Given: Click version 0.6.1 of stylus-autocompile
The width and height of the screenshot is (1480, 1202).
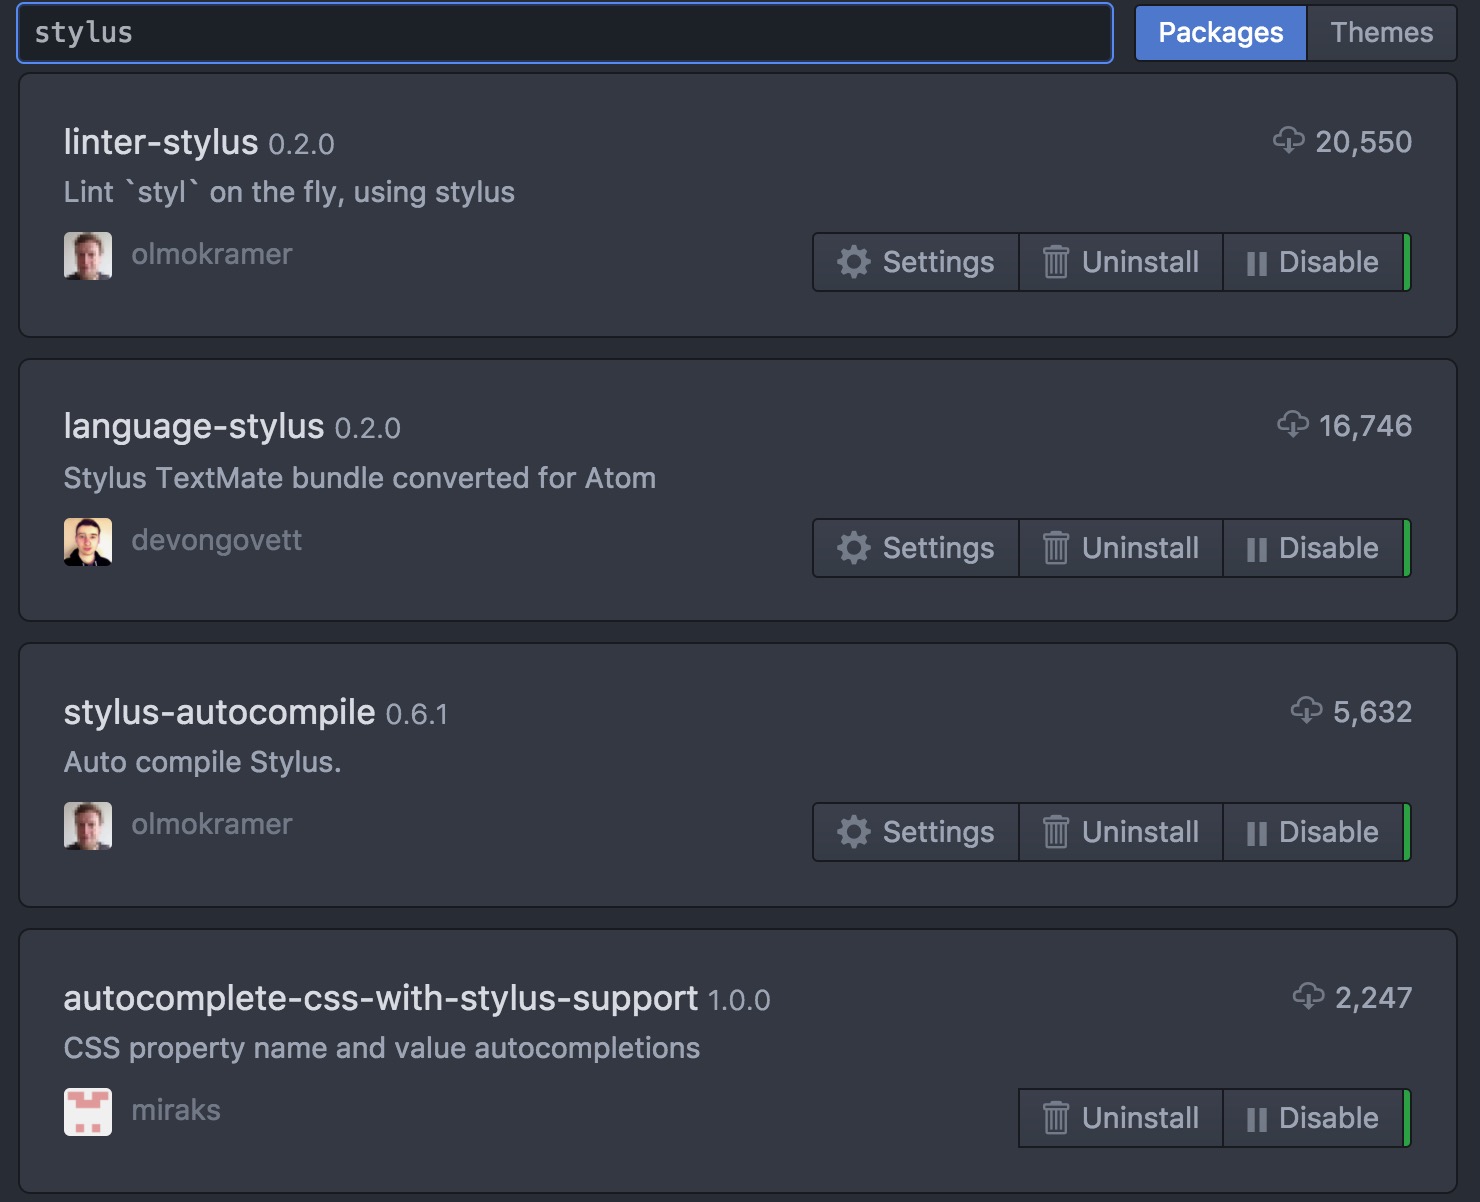Looking at the screenshot, I should coord(417,714).
